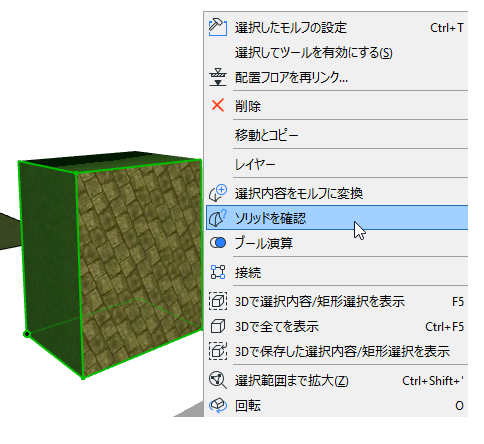Choose ソリッドを確認 highlighted entry
The width and height of the screenshot is (484, 444).
click(x=337, y=218)
